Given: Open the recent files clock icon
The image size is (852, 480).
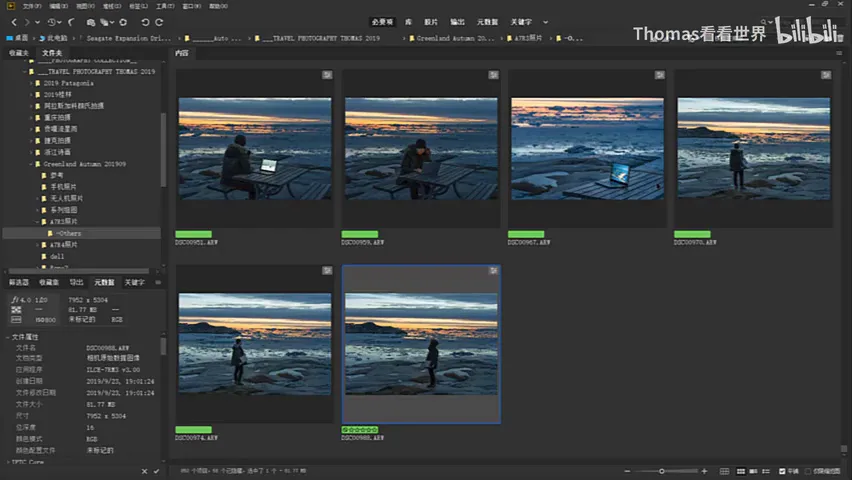Looking at the screenshot, I should 52,22.
